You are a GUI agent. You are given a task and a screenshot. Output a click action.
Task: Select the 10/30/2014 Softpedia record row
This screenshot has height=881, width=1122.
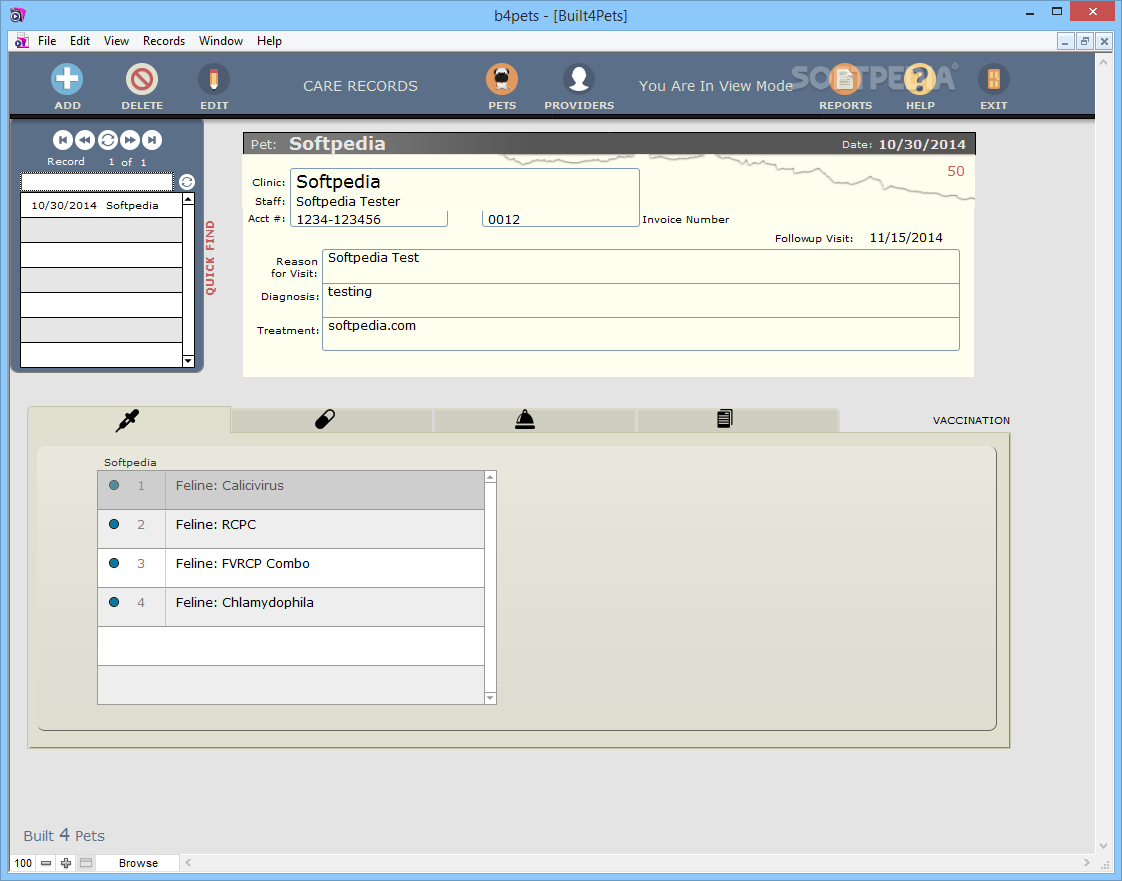102,205
